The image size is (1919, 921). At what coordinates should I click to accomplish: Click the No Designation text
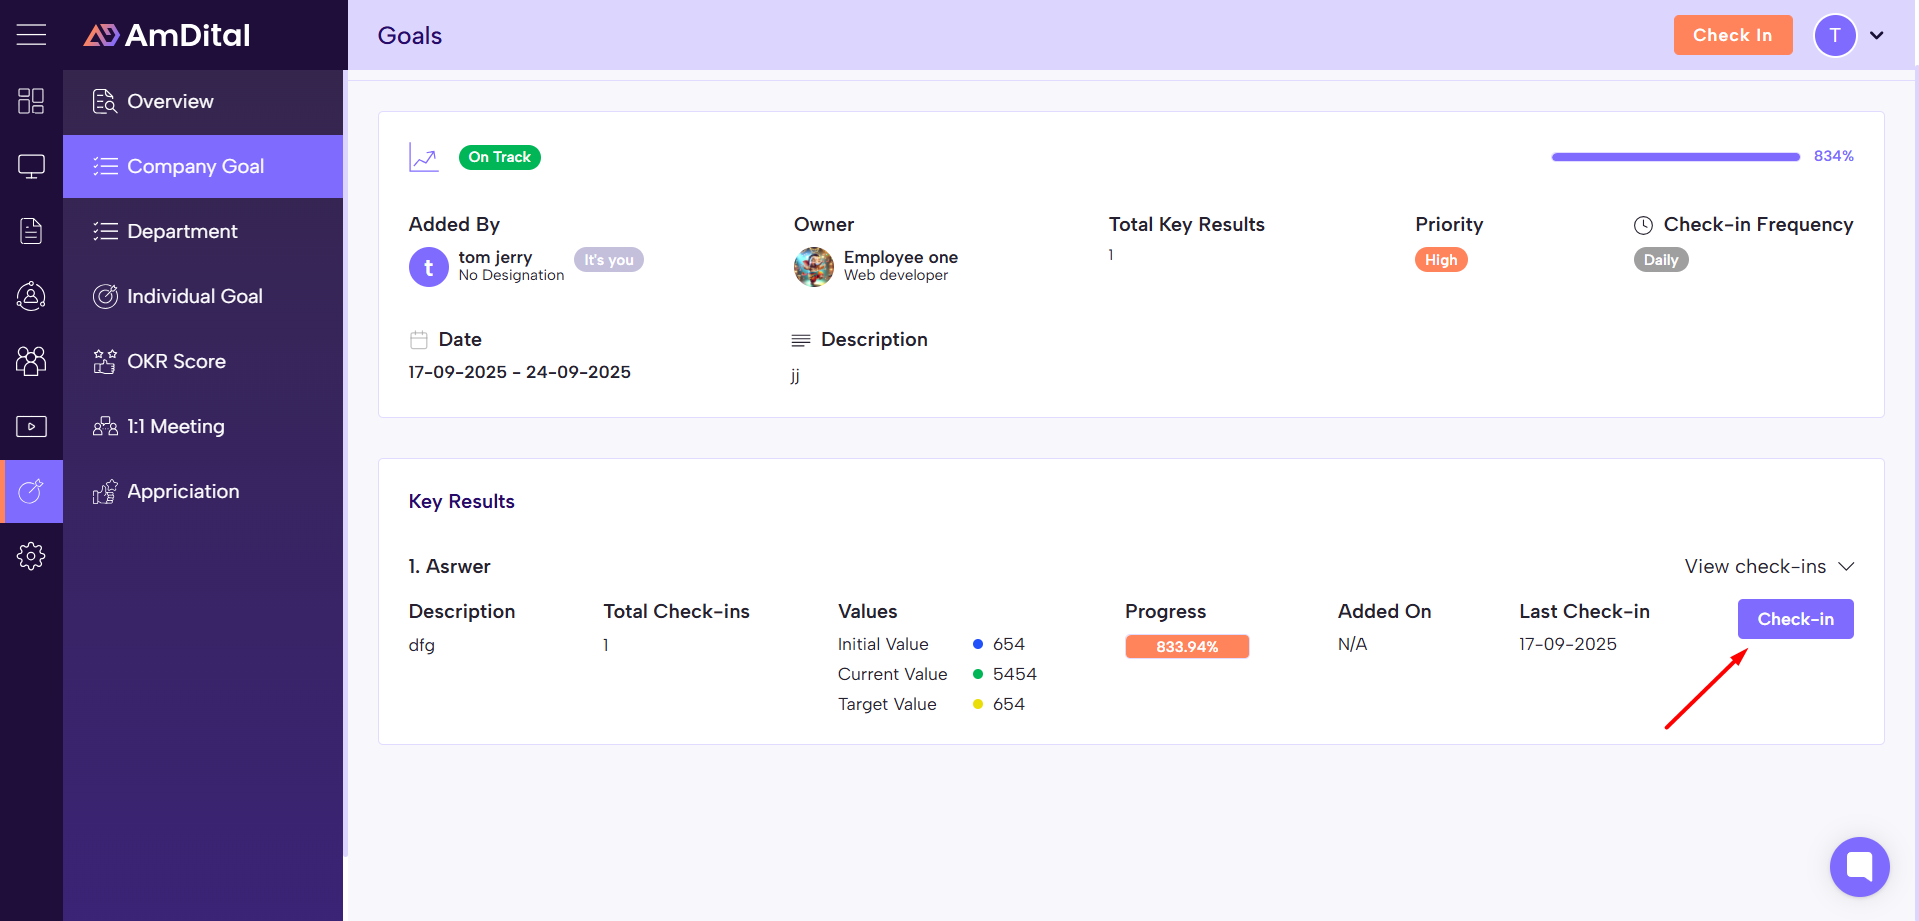512,275
